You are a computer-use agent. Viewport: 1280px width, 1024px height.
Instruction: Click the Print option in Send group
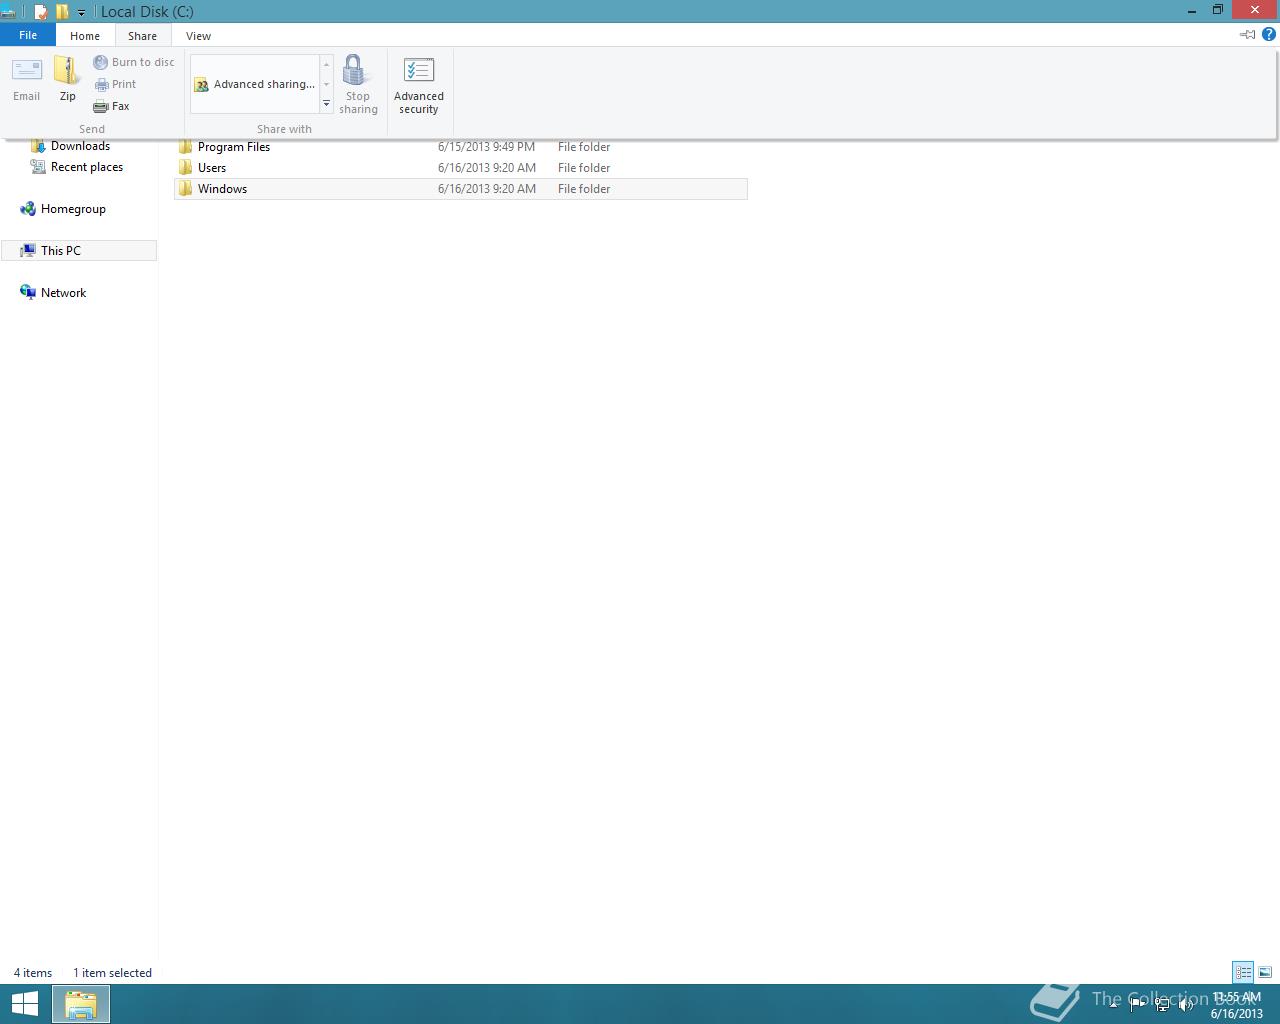[x=115, y=84]
